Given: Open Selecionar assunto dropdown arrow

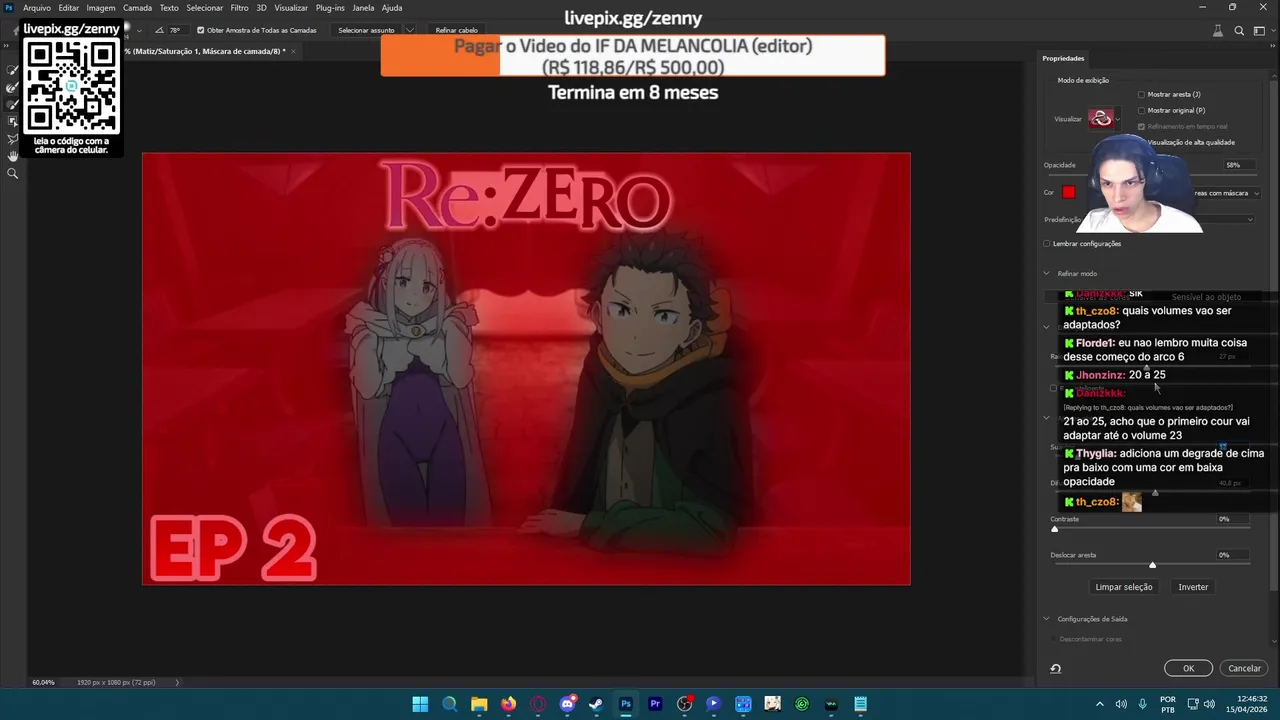Looking at the screenshot, I should click(x=409, y=30).
